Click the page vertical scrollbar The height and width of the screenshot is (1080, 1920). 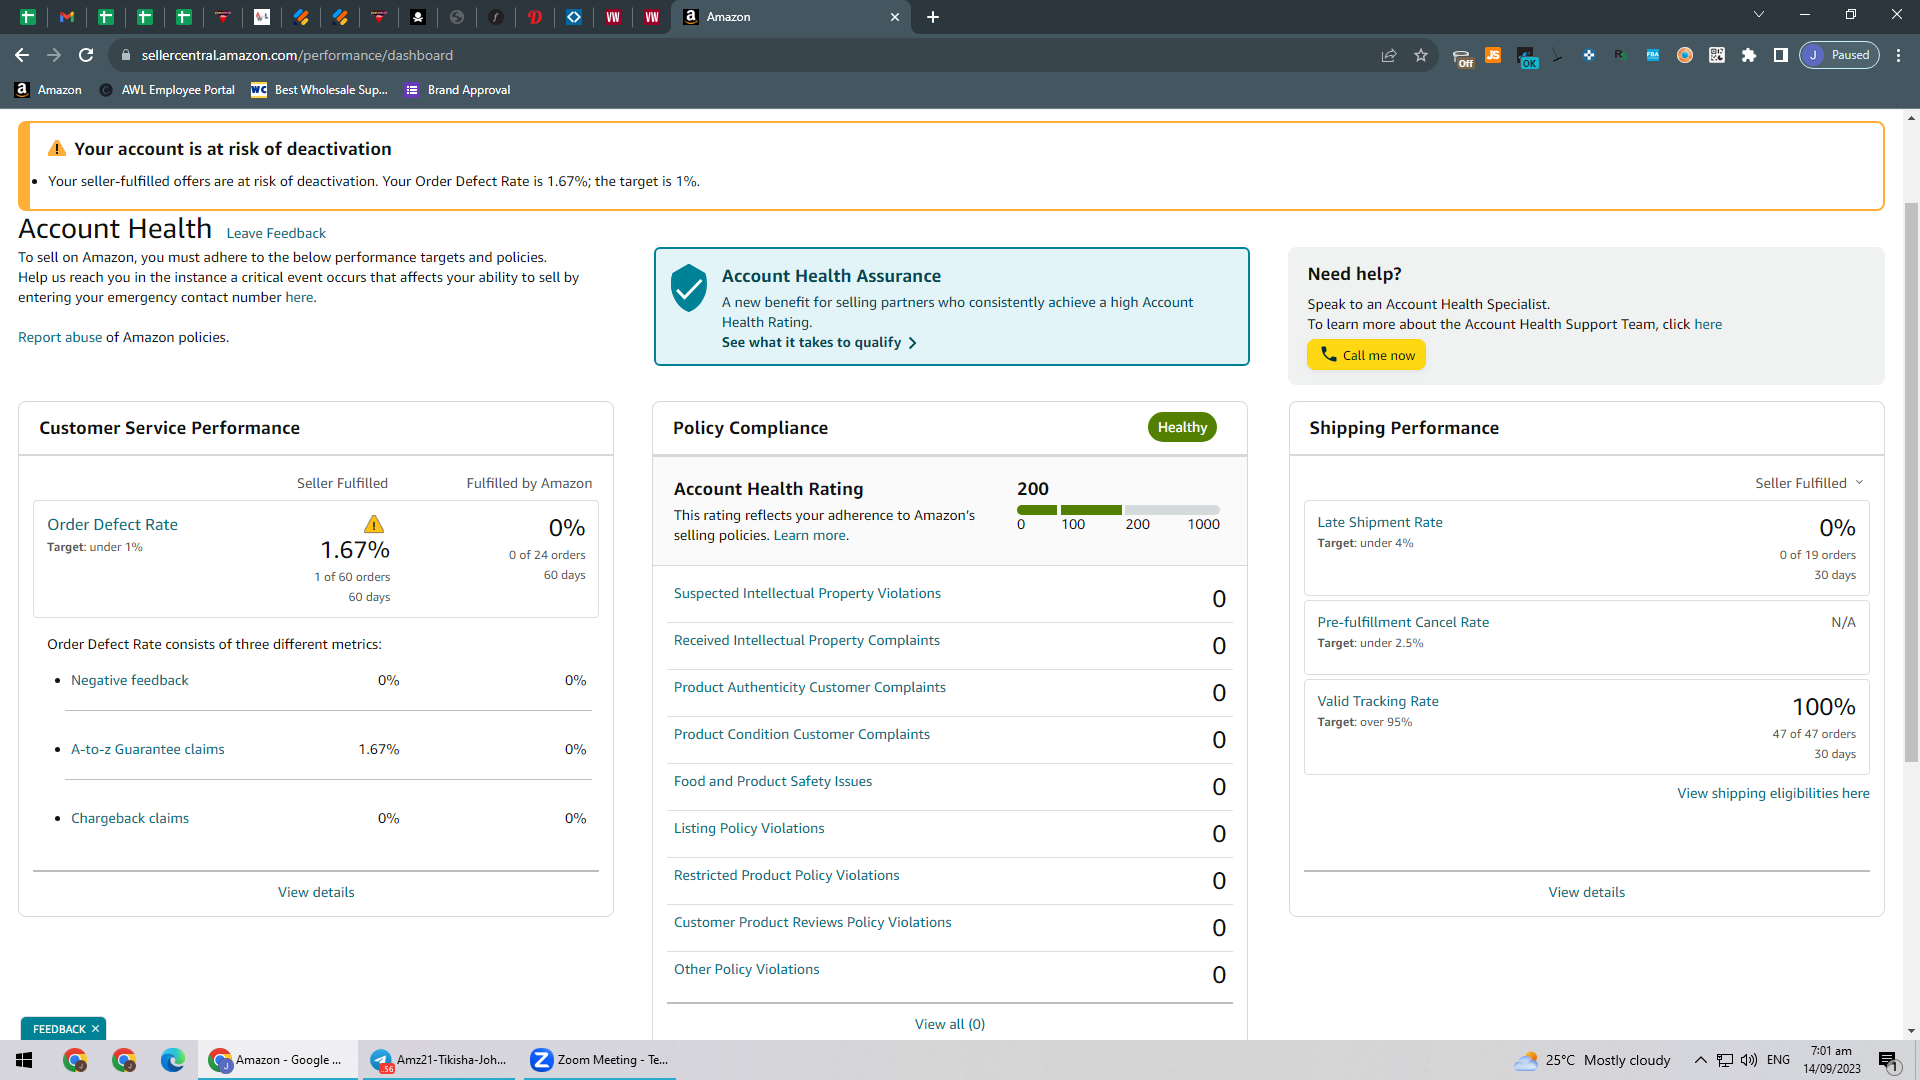click(1911, 480)
